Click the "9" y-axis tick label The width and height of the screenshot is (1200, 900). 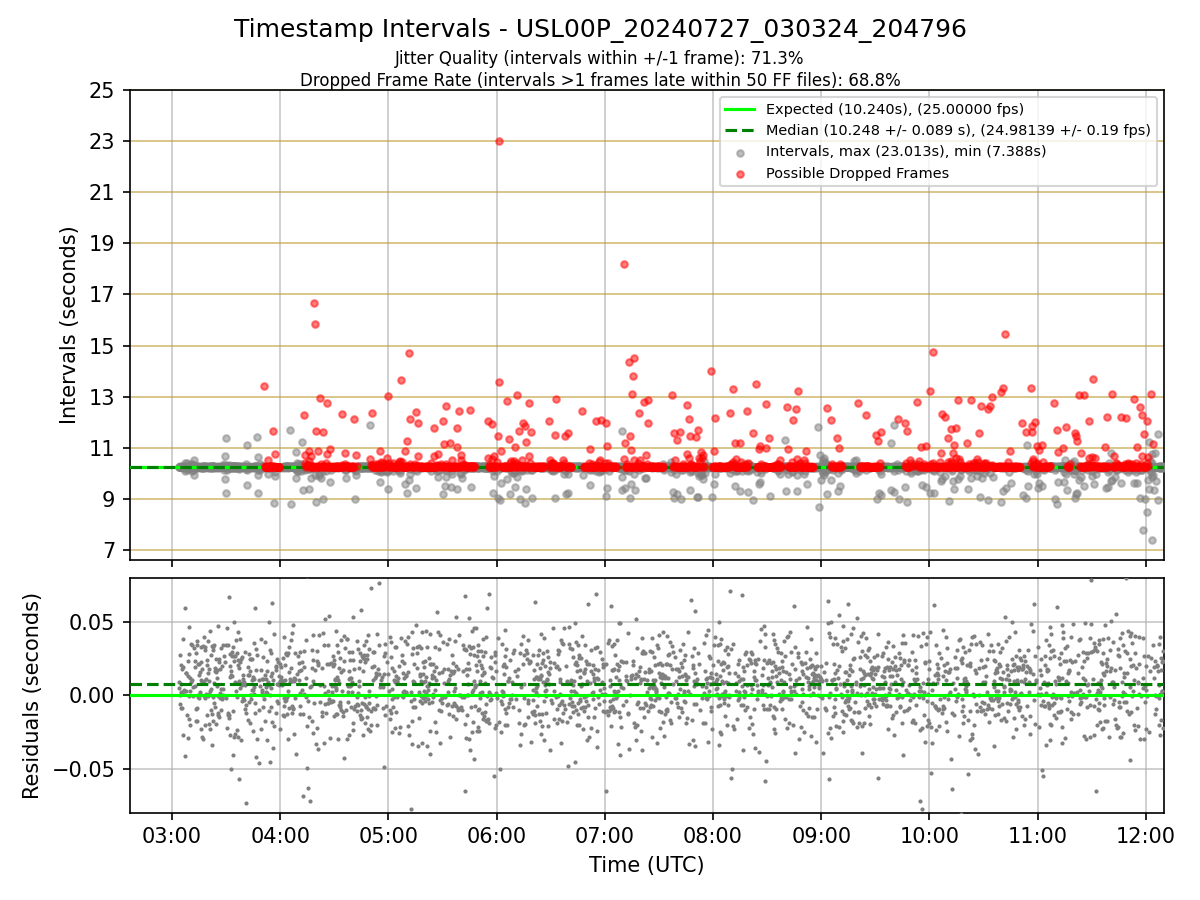pos(109,499)
